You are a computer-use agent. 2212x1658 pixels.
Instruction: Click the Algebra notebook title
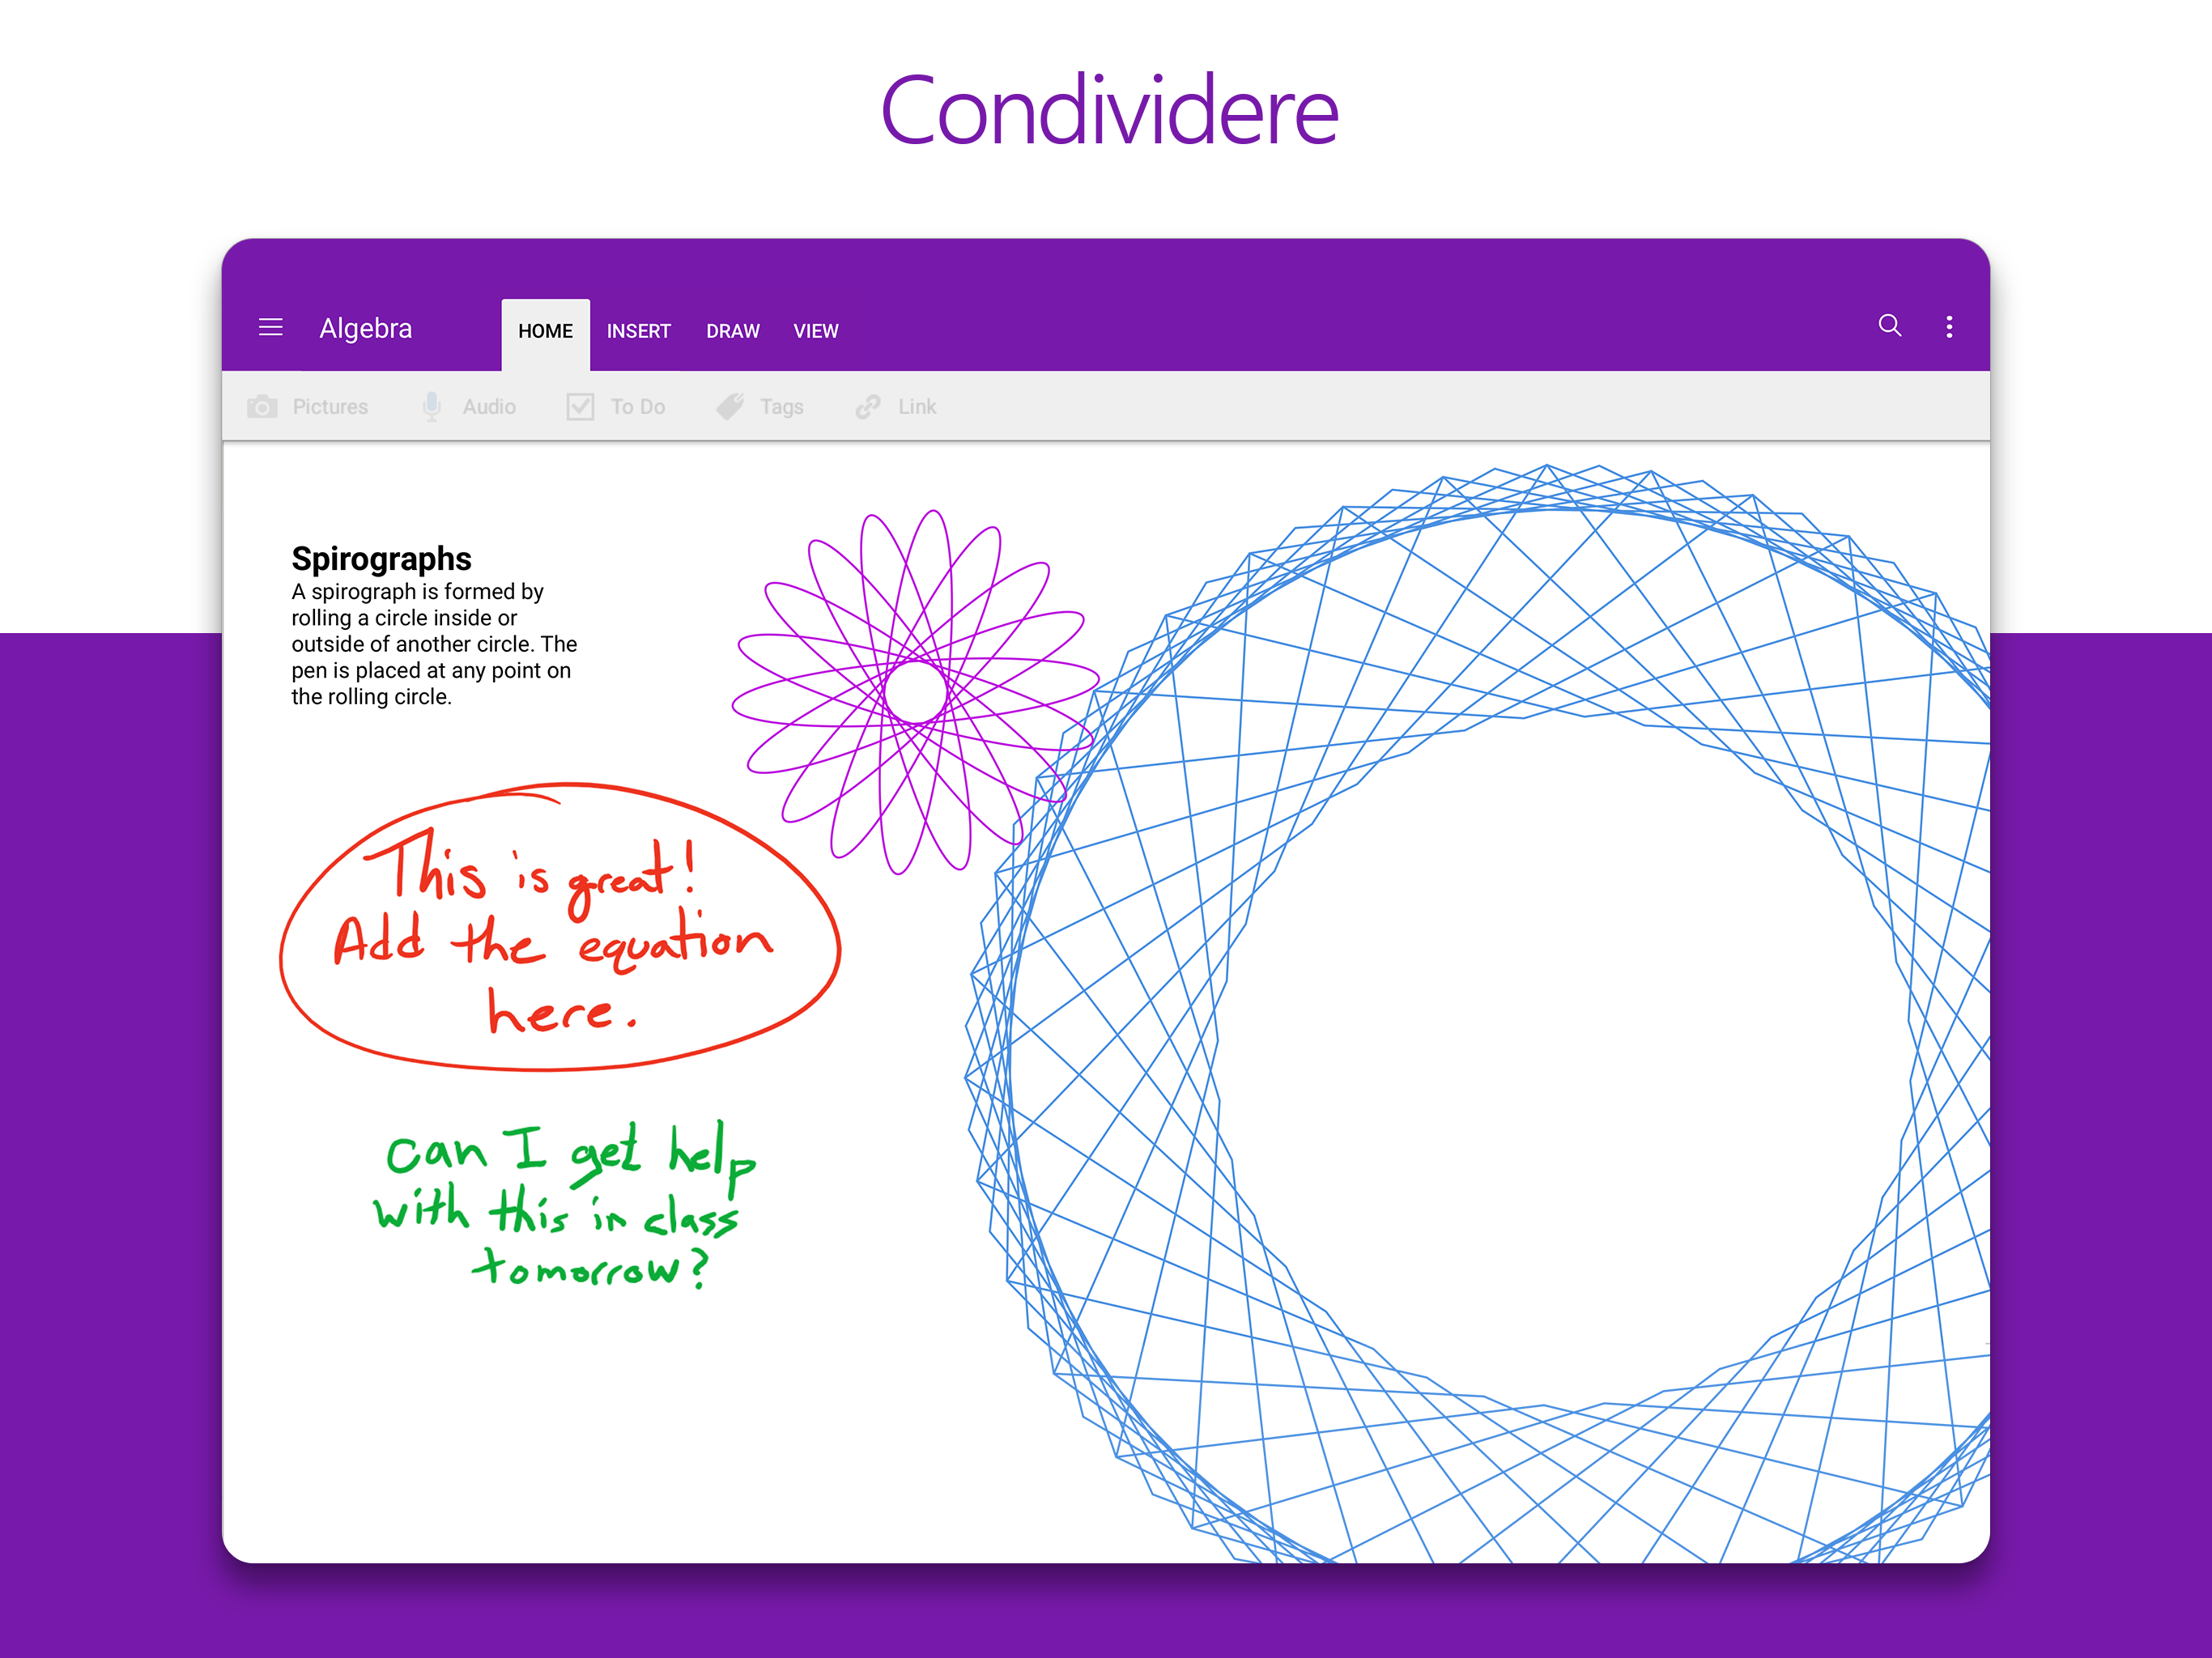pyautogui.click(x=365, y=329)
